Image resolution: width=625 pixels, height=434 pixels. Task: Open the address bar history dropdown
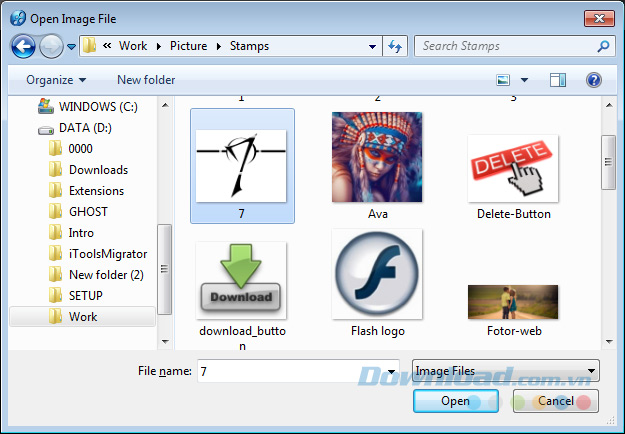pos(372,46)
